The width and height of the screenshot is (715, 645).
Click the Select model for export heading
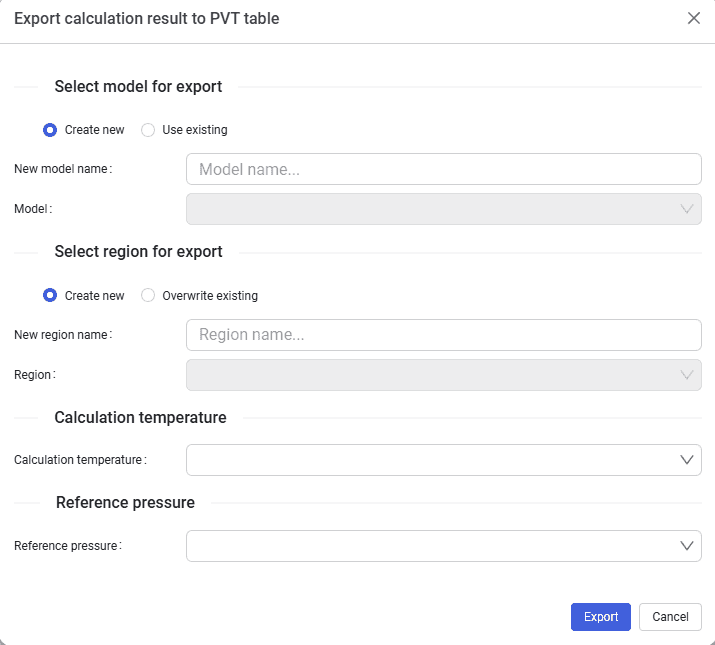(138, 87)
